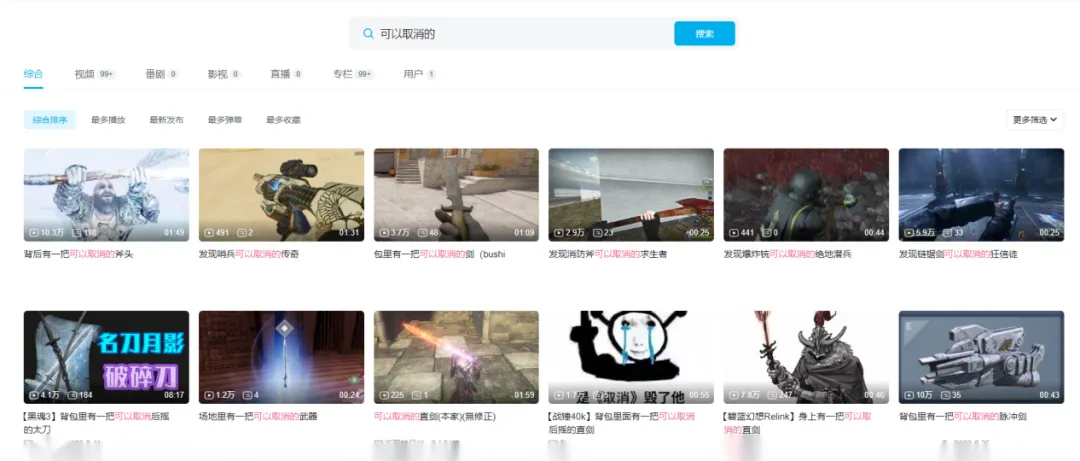Viewport: 1080px width, 461px height.
Task: Open the 名刀月影 破碎刀 thumbnail
Action: click(x=106, y=357)
